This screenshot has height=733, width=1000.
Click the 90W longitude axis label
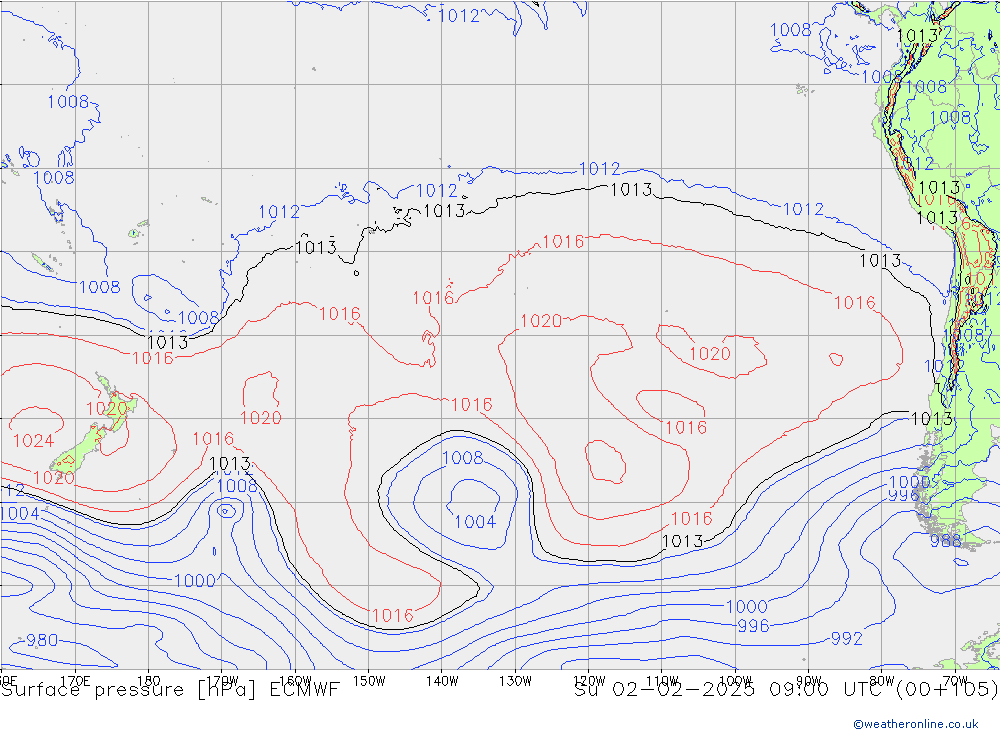[809, 681]
